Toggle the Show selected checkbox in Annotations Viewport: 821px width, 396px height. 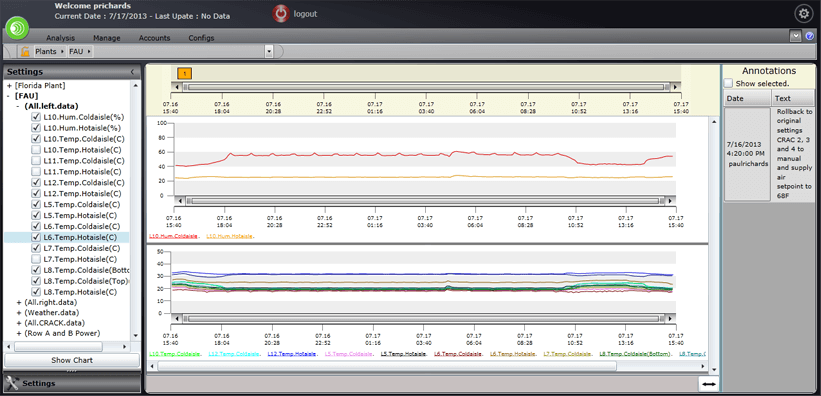tap(728, 83)
